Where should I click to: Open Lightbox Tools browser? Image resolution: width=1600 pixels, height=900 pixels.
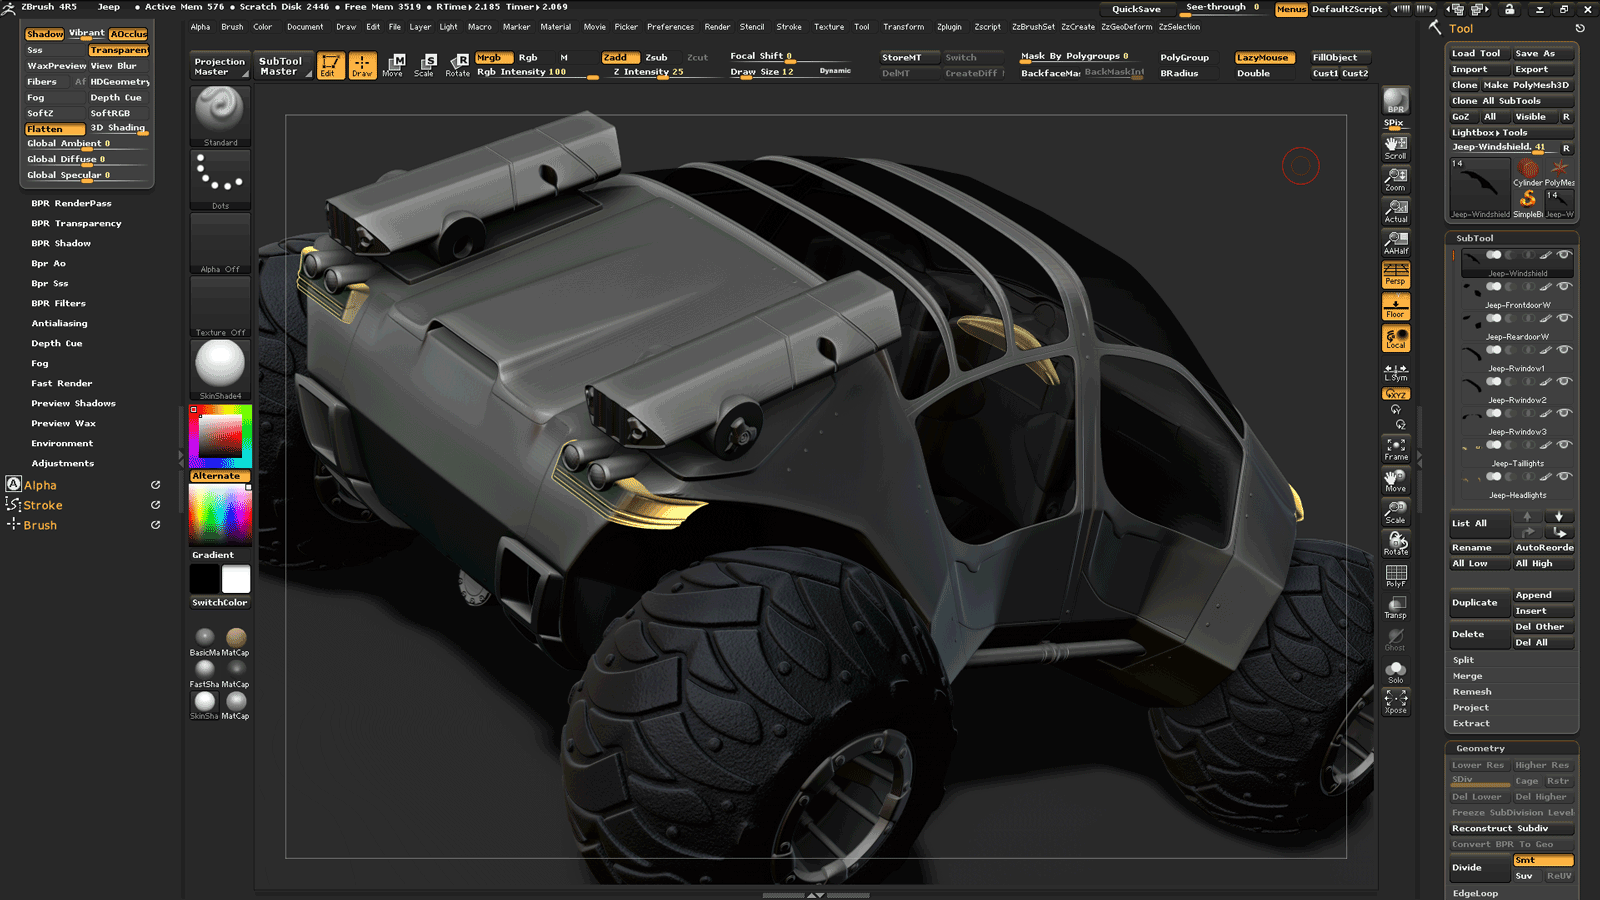tap(1490, 131)
